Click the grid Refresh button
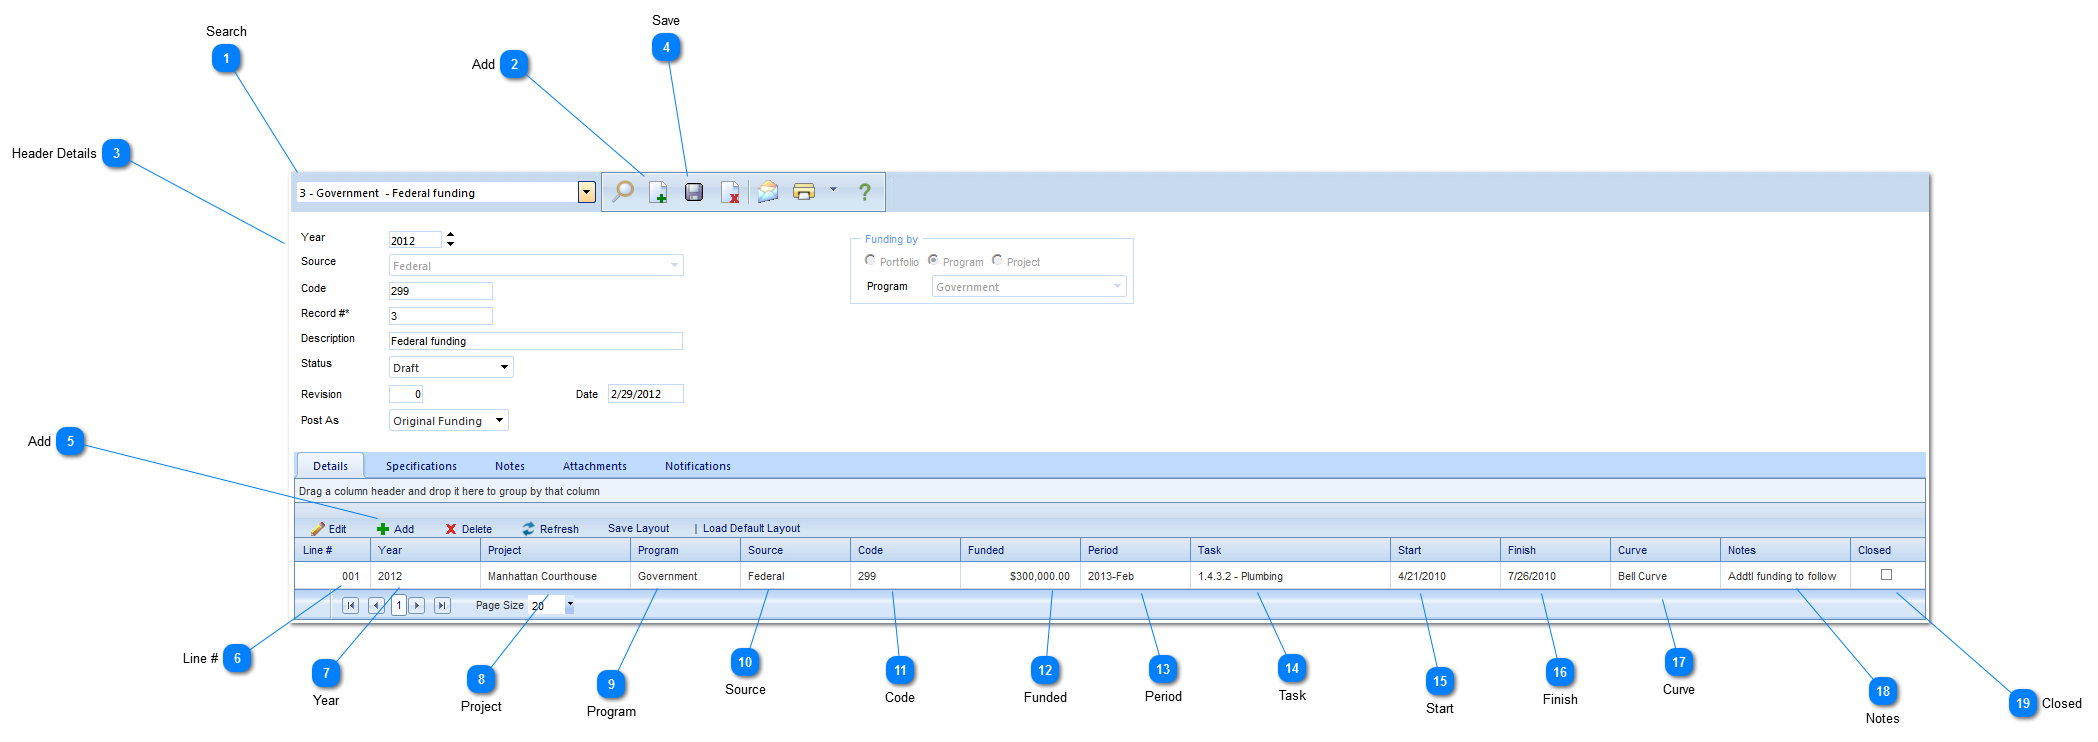2098x742 pixels. pyautogui.click(x=551, y=529)
